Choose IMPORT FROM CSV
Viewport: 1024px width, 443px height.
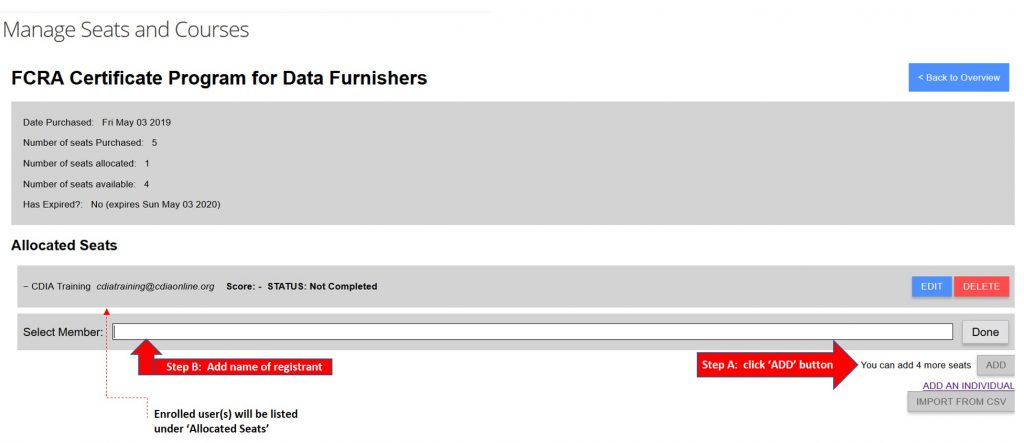(x=961, y=401)
